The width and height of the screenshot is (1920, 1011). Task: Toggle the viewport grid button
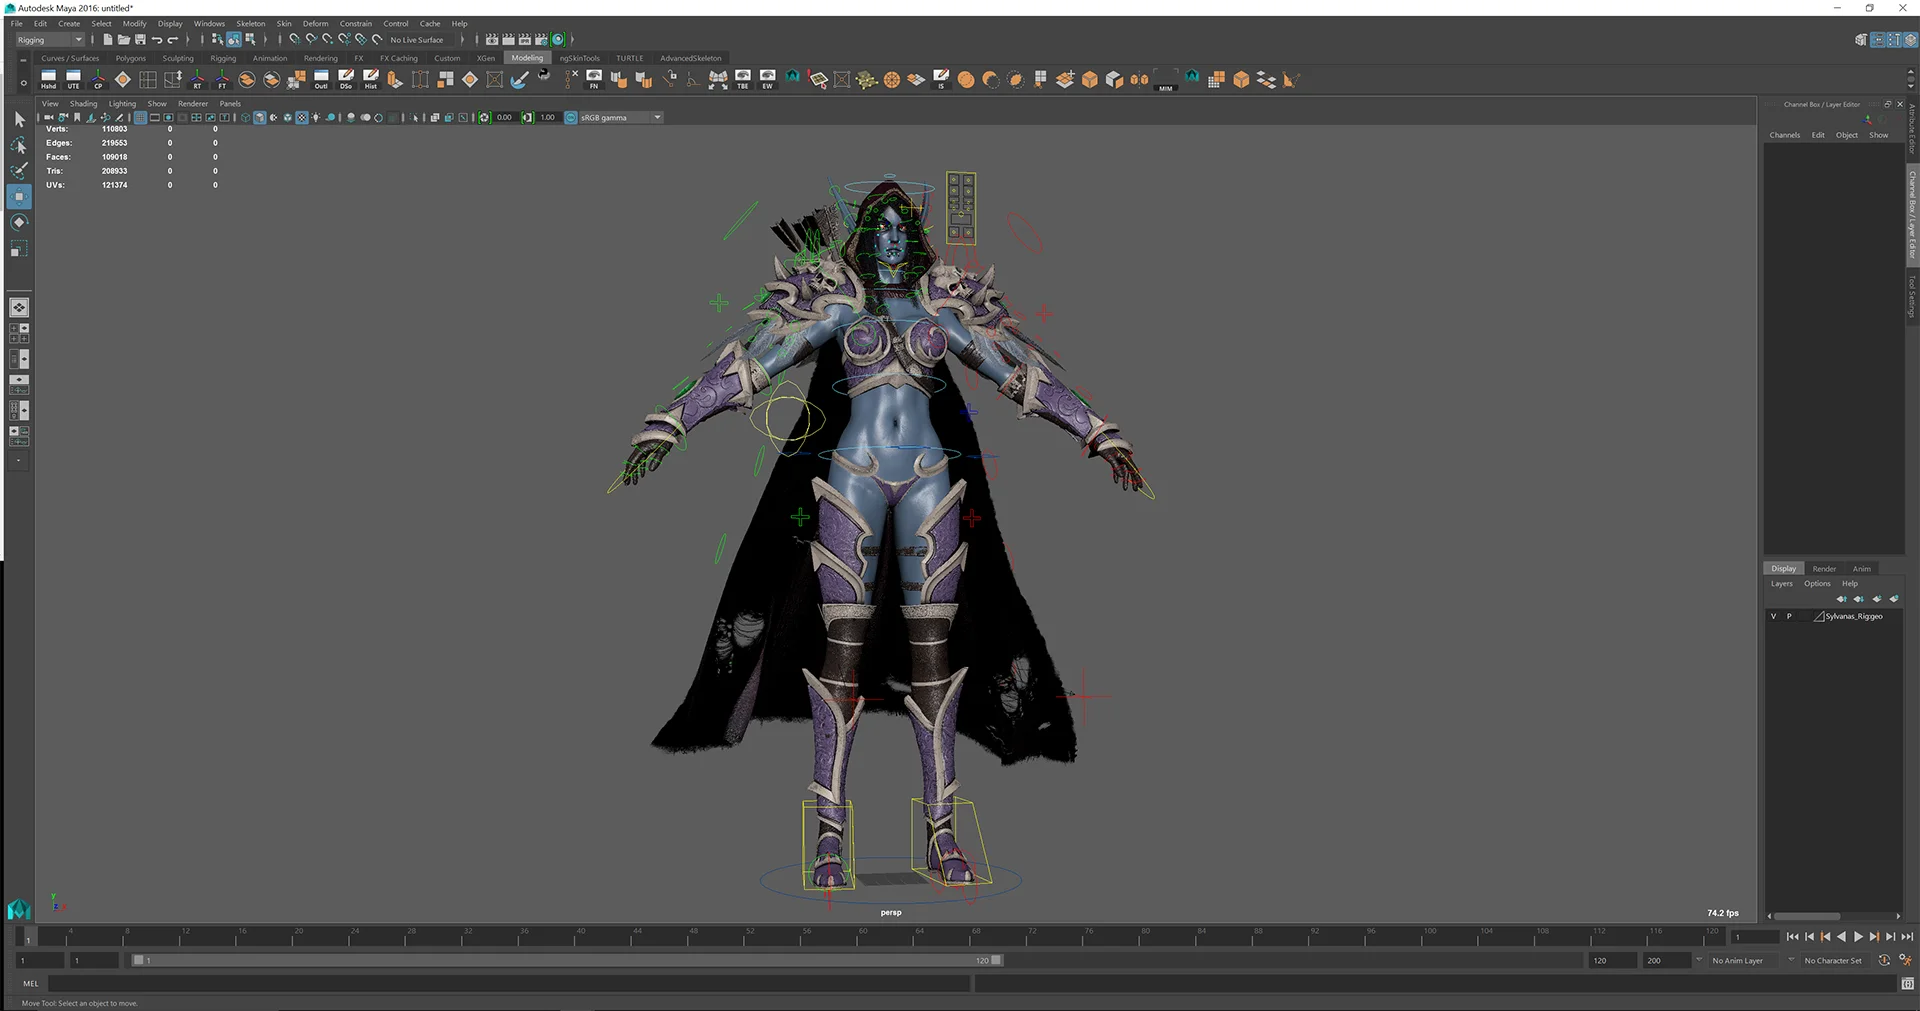tap(140, 118)
